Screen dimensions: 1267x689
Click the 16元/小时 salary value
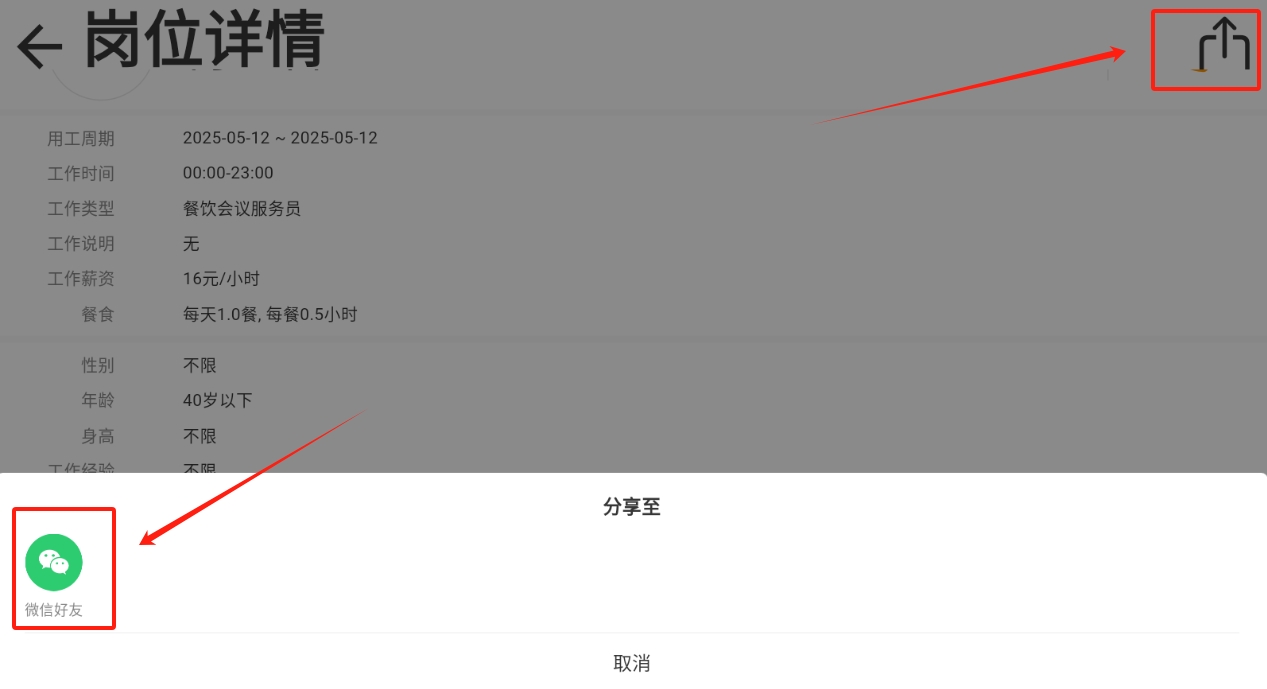click(x=221, y=279)
